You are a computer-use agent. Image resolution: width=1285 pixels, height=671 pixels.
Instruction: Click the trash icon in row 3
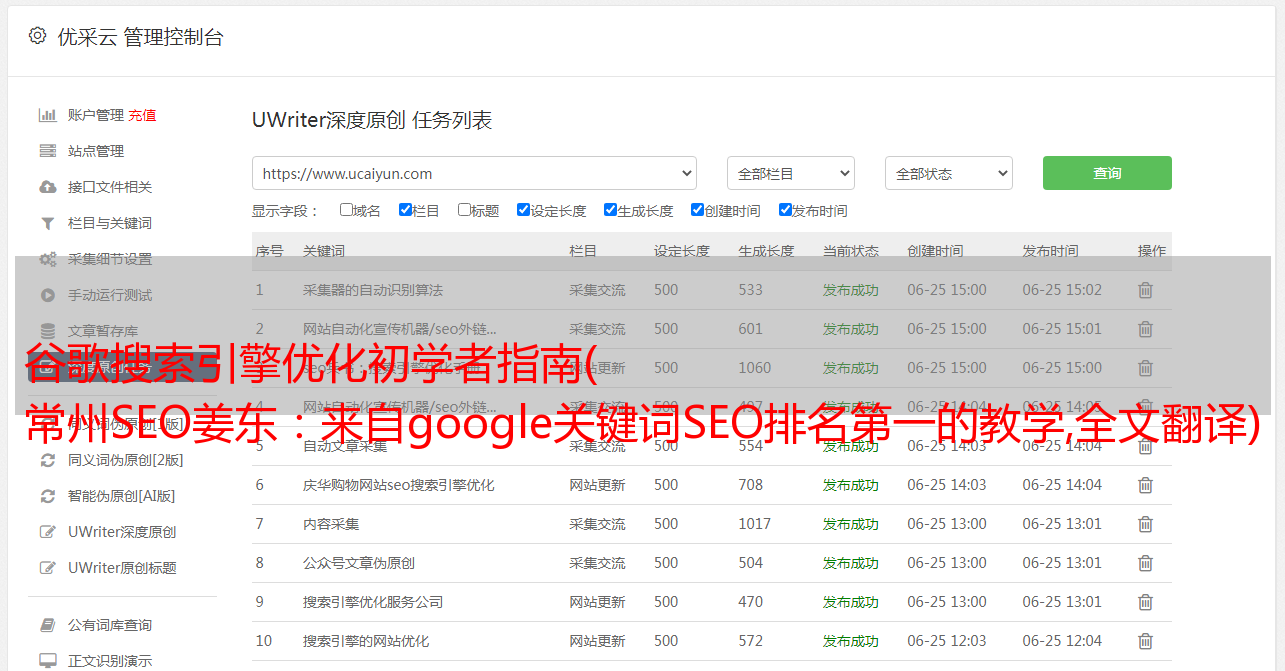pos(1146,368)
